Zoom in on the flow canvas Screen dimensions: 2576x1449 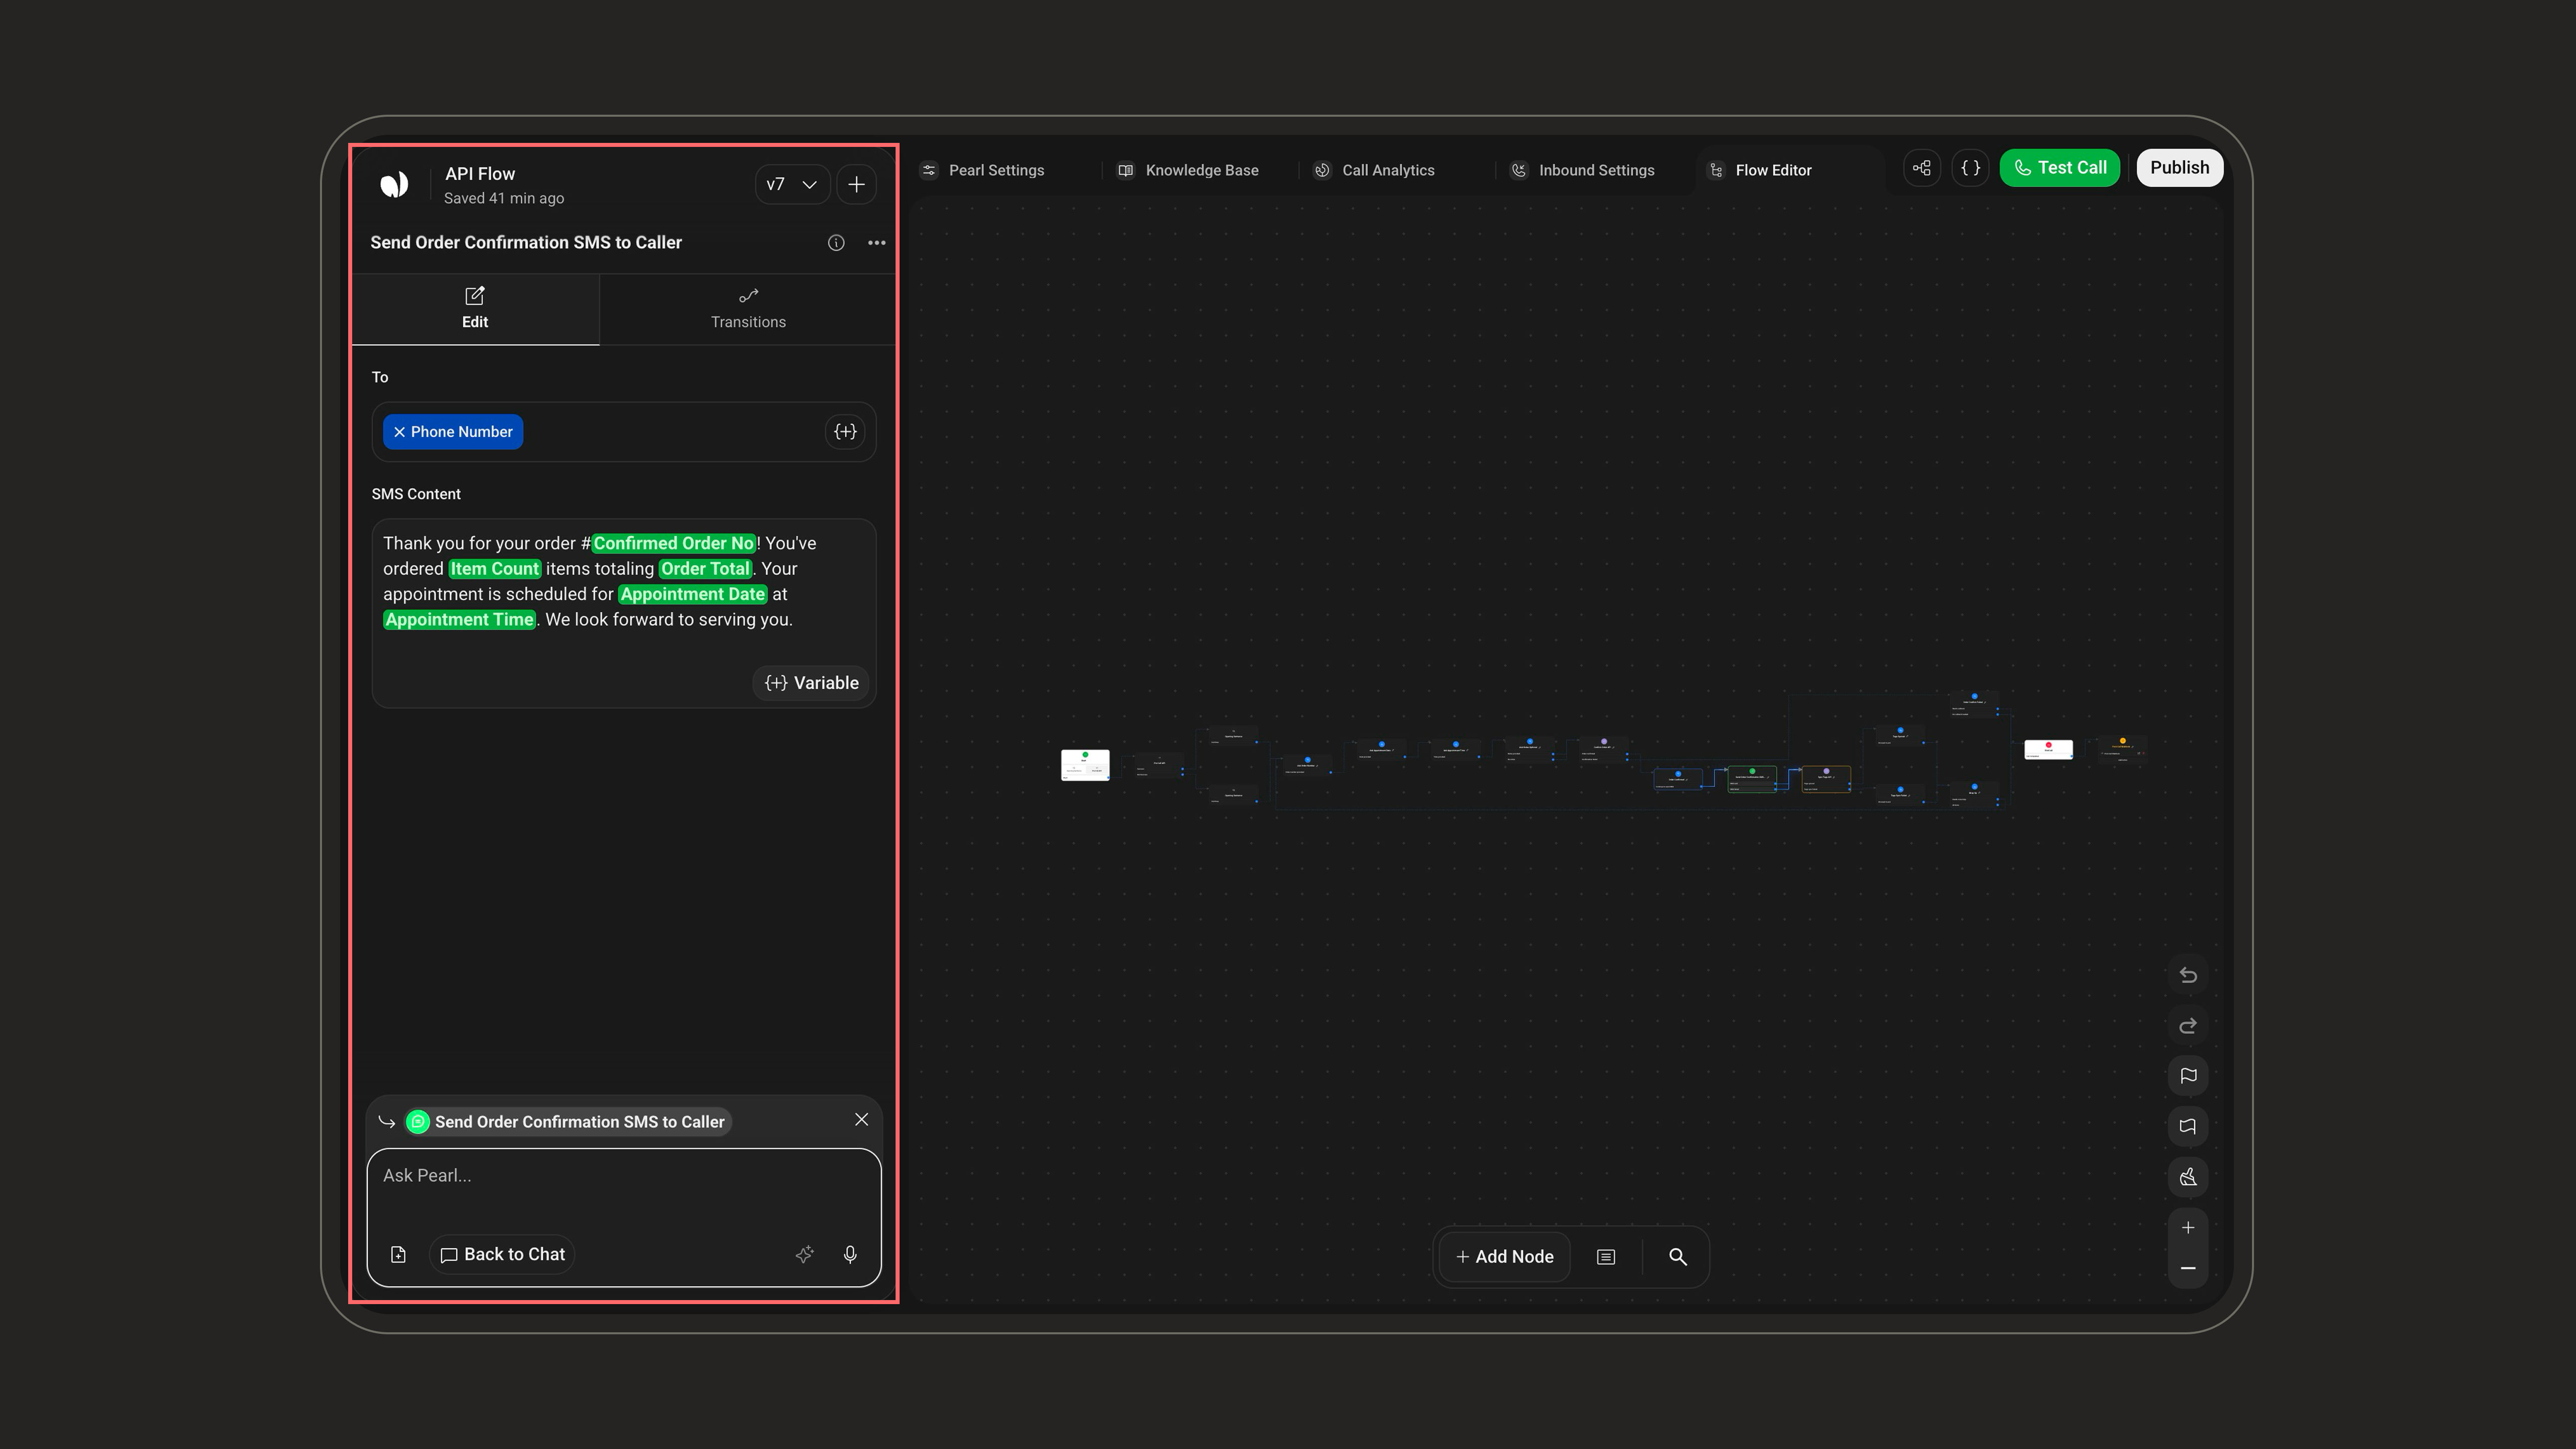coord(2188,1228)
